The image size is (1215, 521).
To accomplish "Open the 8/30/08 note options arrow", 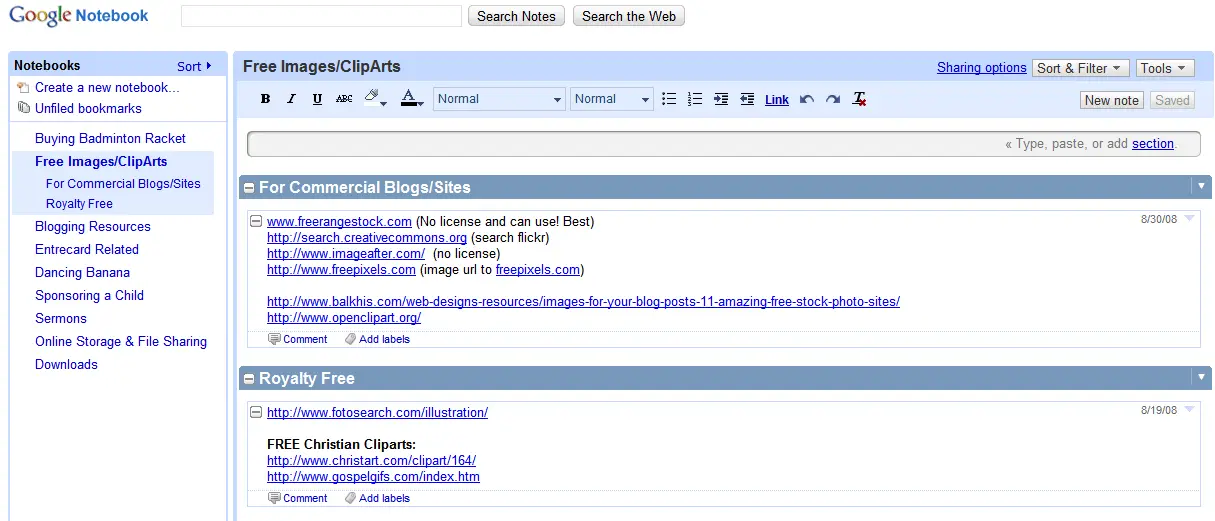I will [1189, 219].
